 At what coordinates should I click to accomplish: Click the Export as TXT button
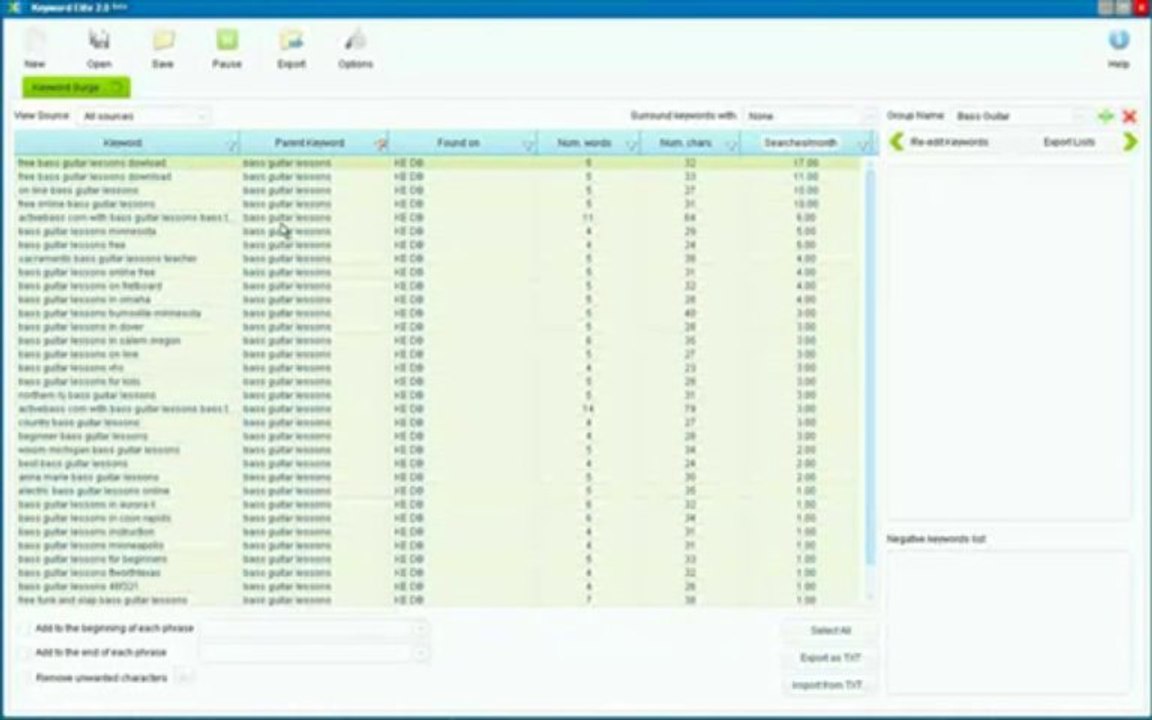point(830,658)
